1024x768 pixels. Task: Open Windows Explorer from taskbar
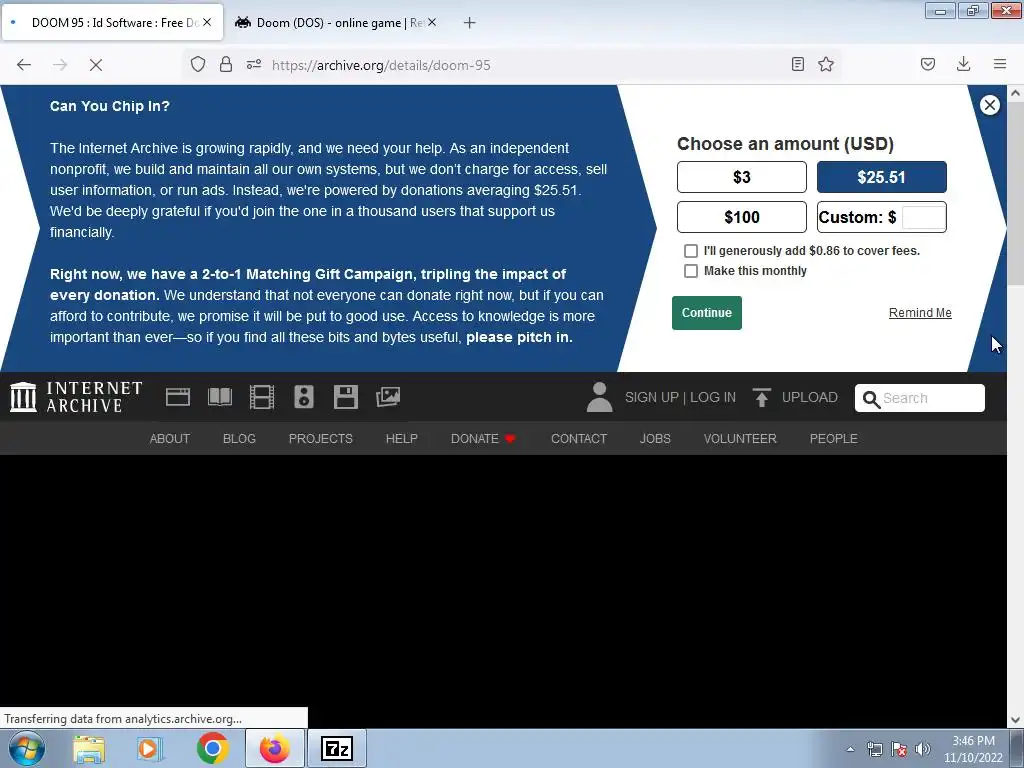(89, 749)
